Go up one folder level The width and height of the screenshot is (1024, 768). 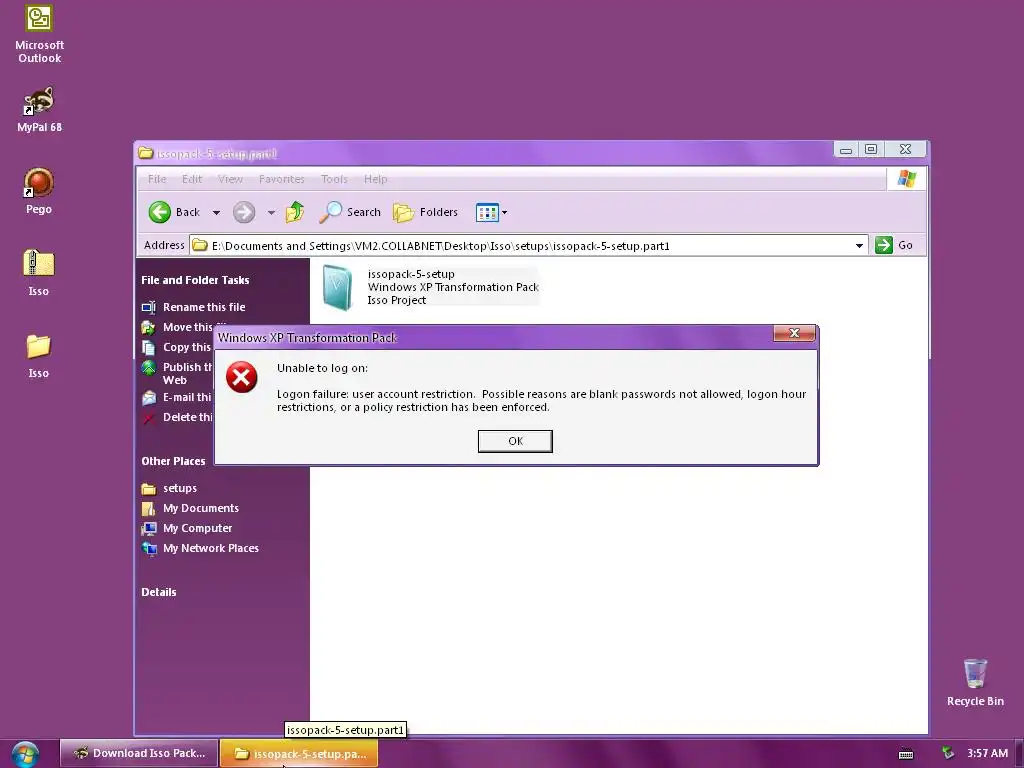click(295, 212)
